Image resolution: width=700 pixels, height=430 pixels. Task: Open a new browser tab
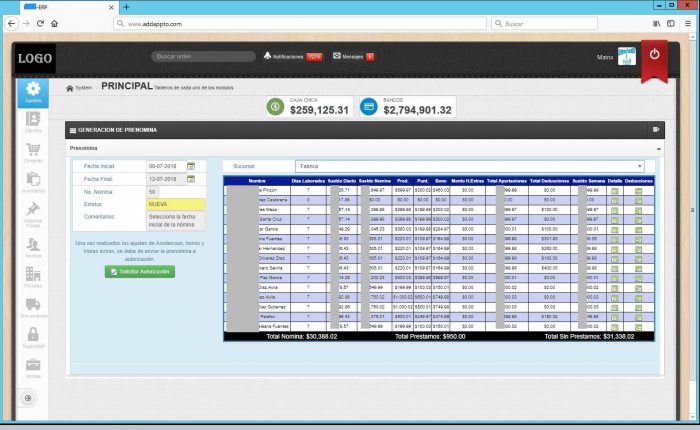click(x=125, y=7)
